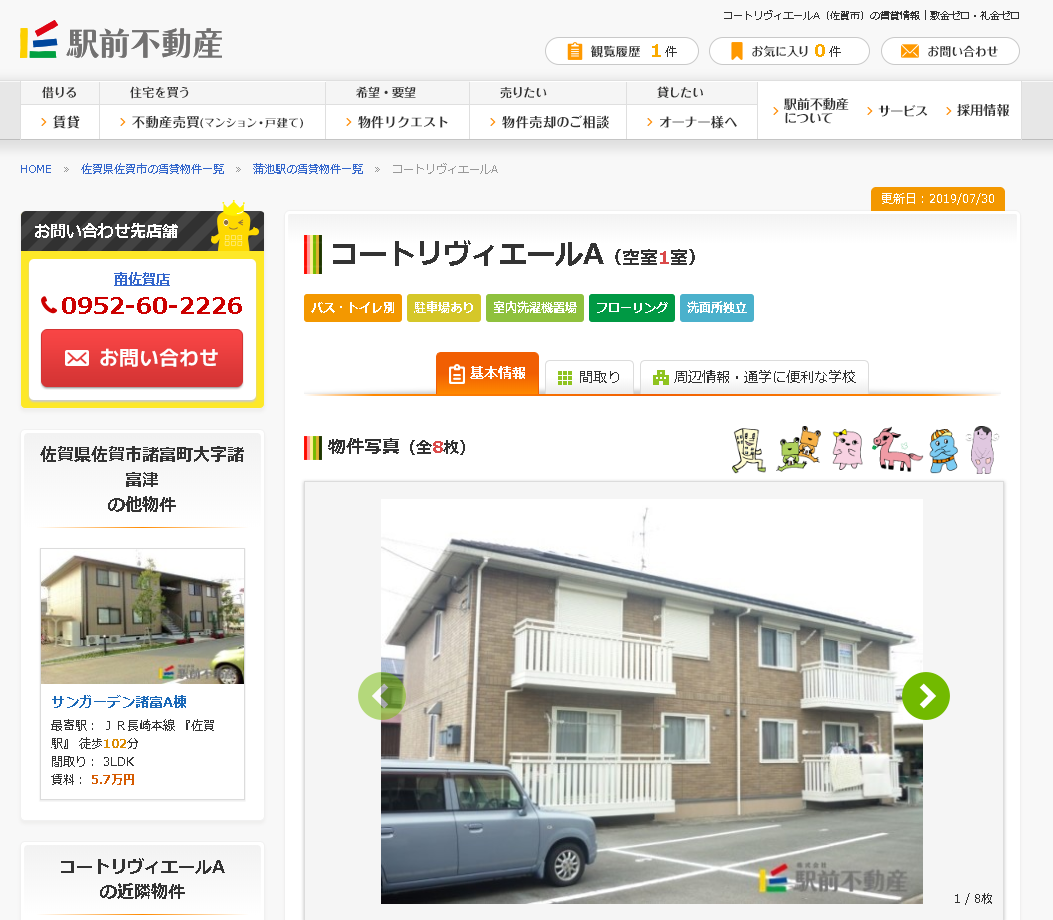Open 賃貸 menu item
Screen dimensions: 1053x920
[60, 122]
